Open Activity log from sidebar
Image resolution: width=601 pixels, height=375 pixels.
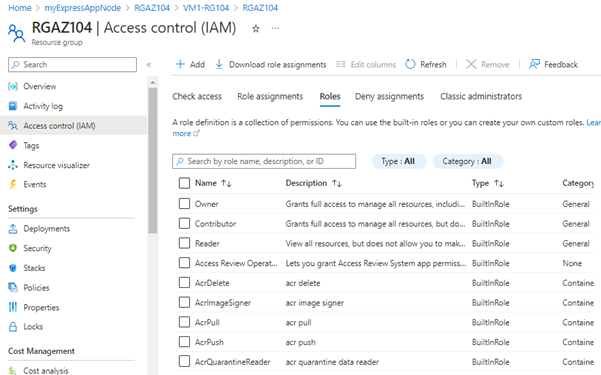(43, 106)
